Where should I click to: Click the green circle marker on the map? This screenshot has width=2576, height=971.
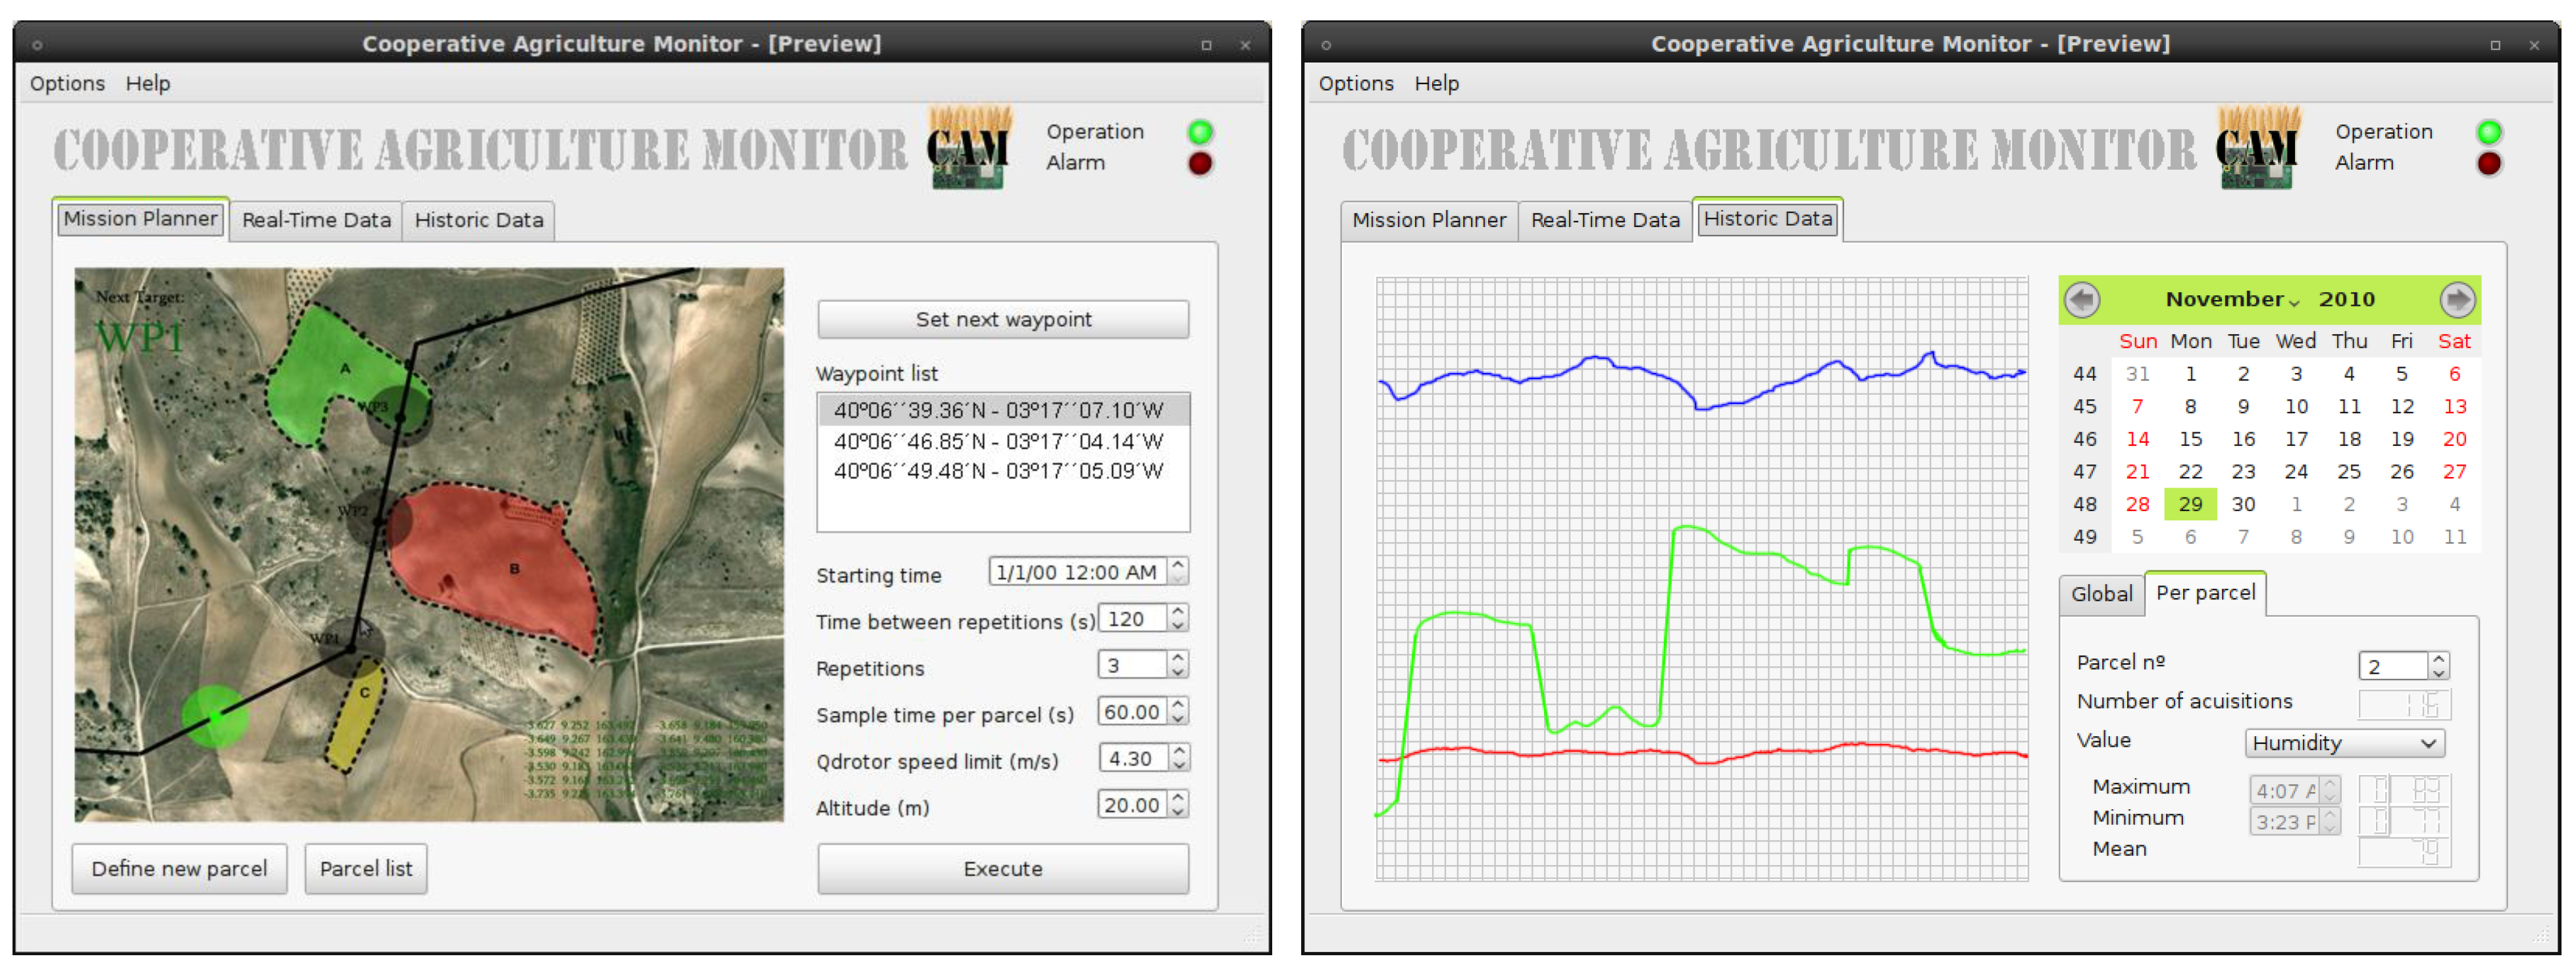pyautogui.click(x=214, y=716)
